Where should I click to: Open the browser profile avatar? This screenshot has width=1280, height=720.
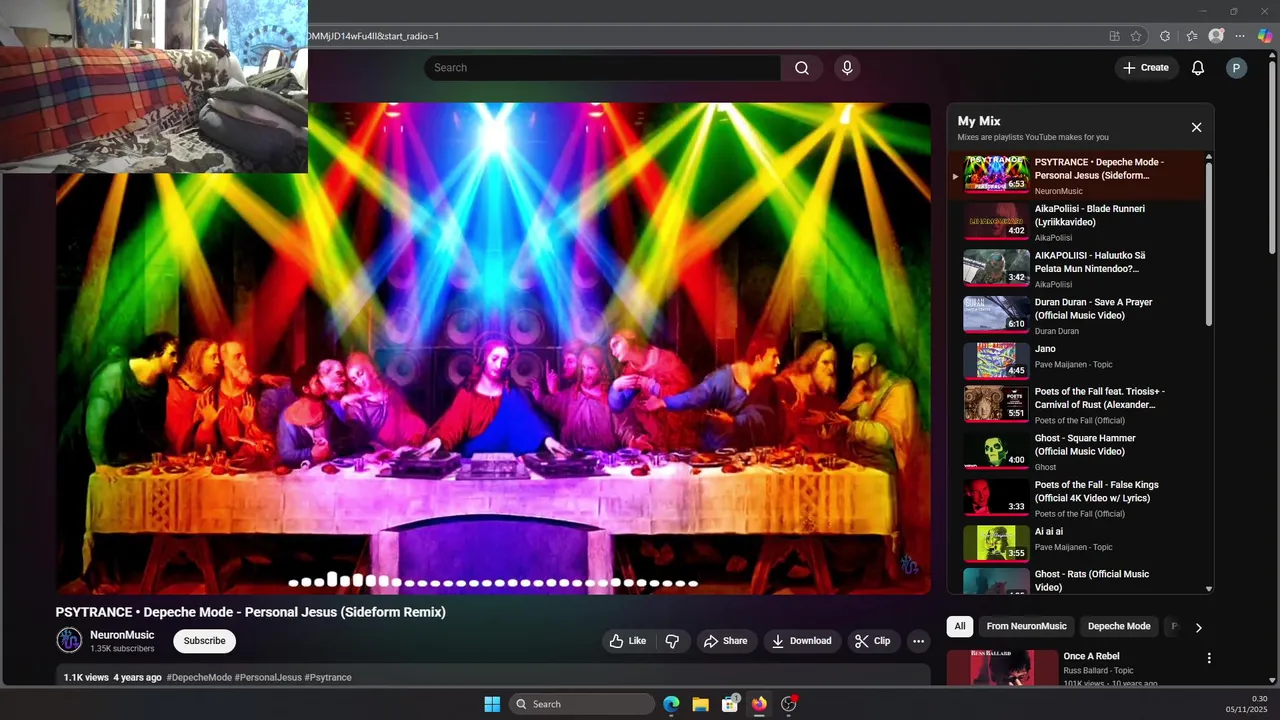[x=1216, y=36]
